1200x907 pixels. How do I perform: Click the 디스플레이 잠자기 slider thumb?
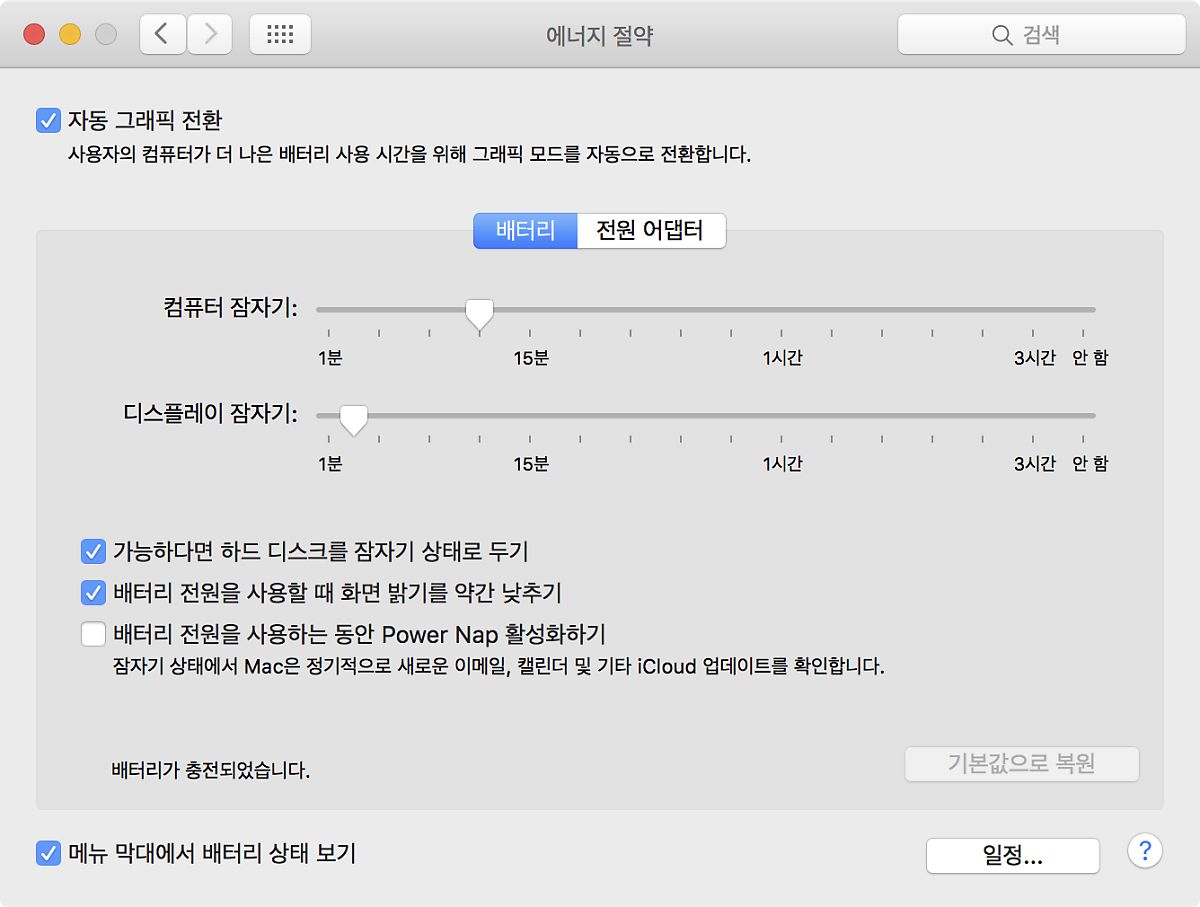point(353,420)
